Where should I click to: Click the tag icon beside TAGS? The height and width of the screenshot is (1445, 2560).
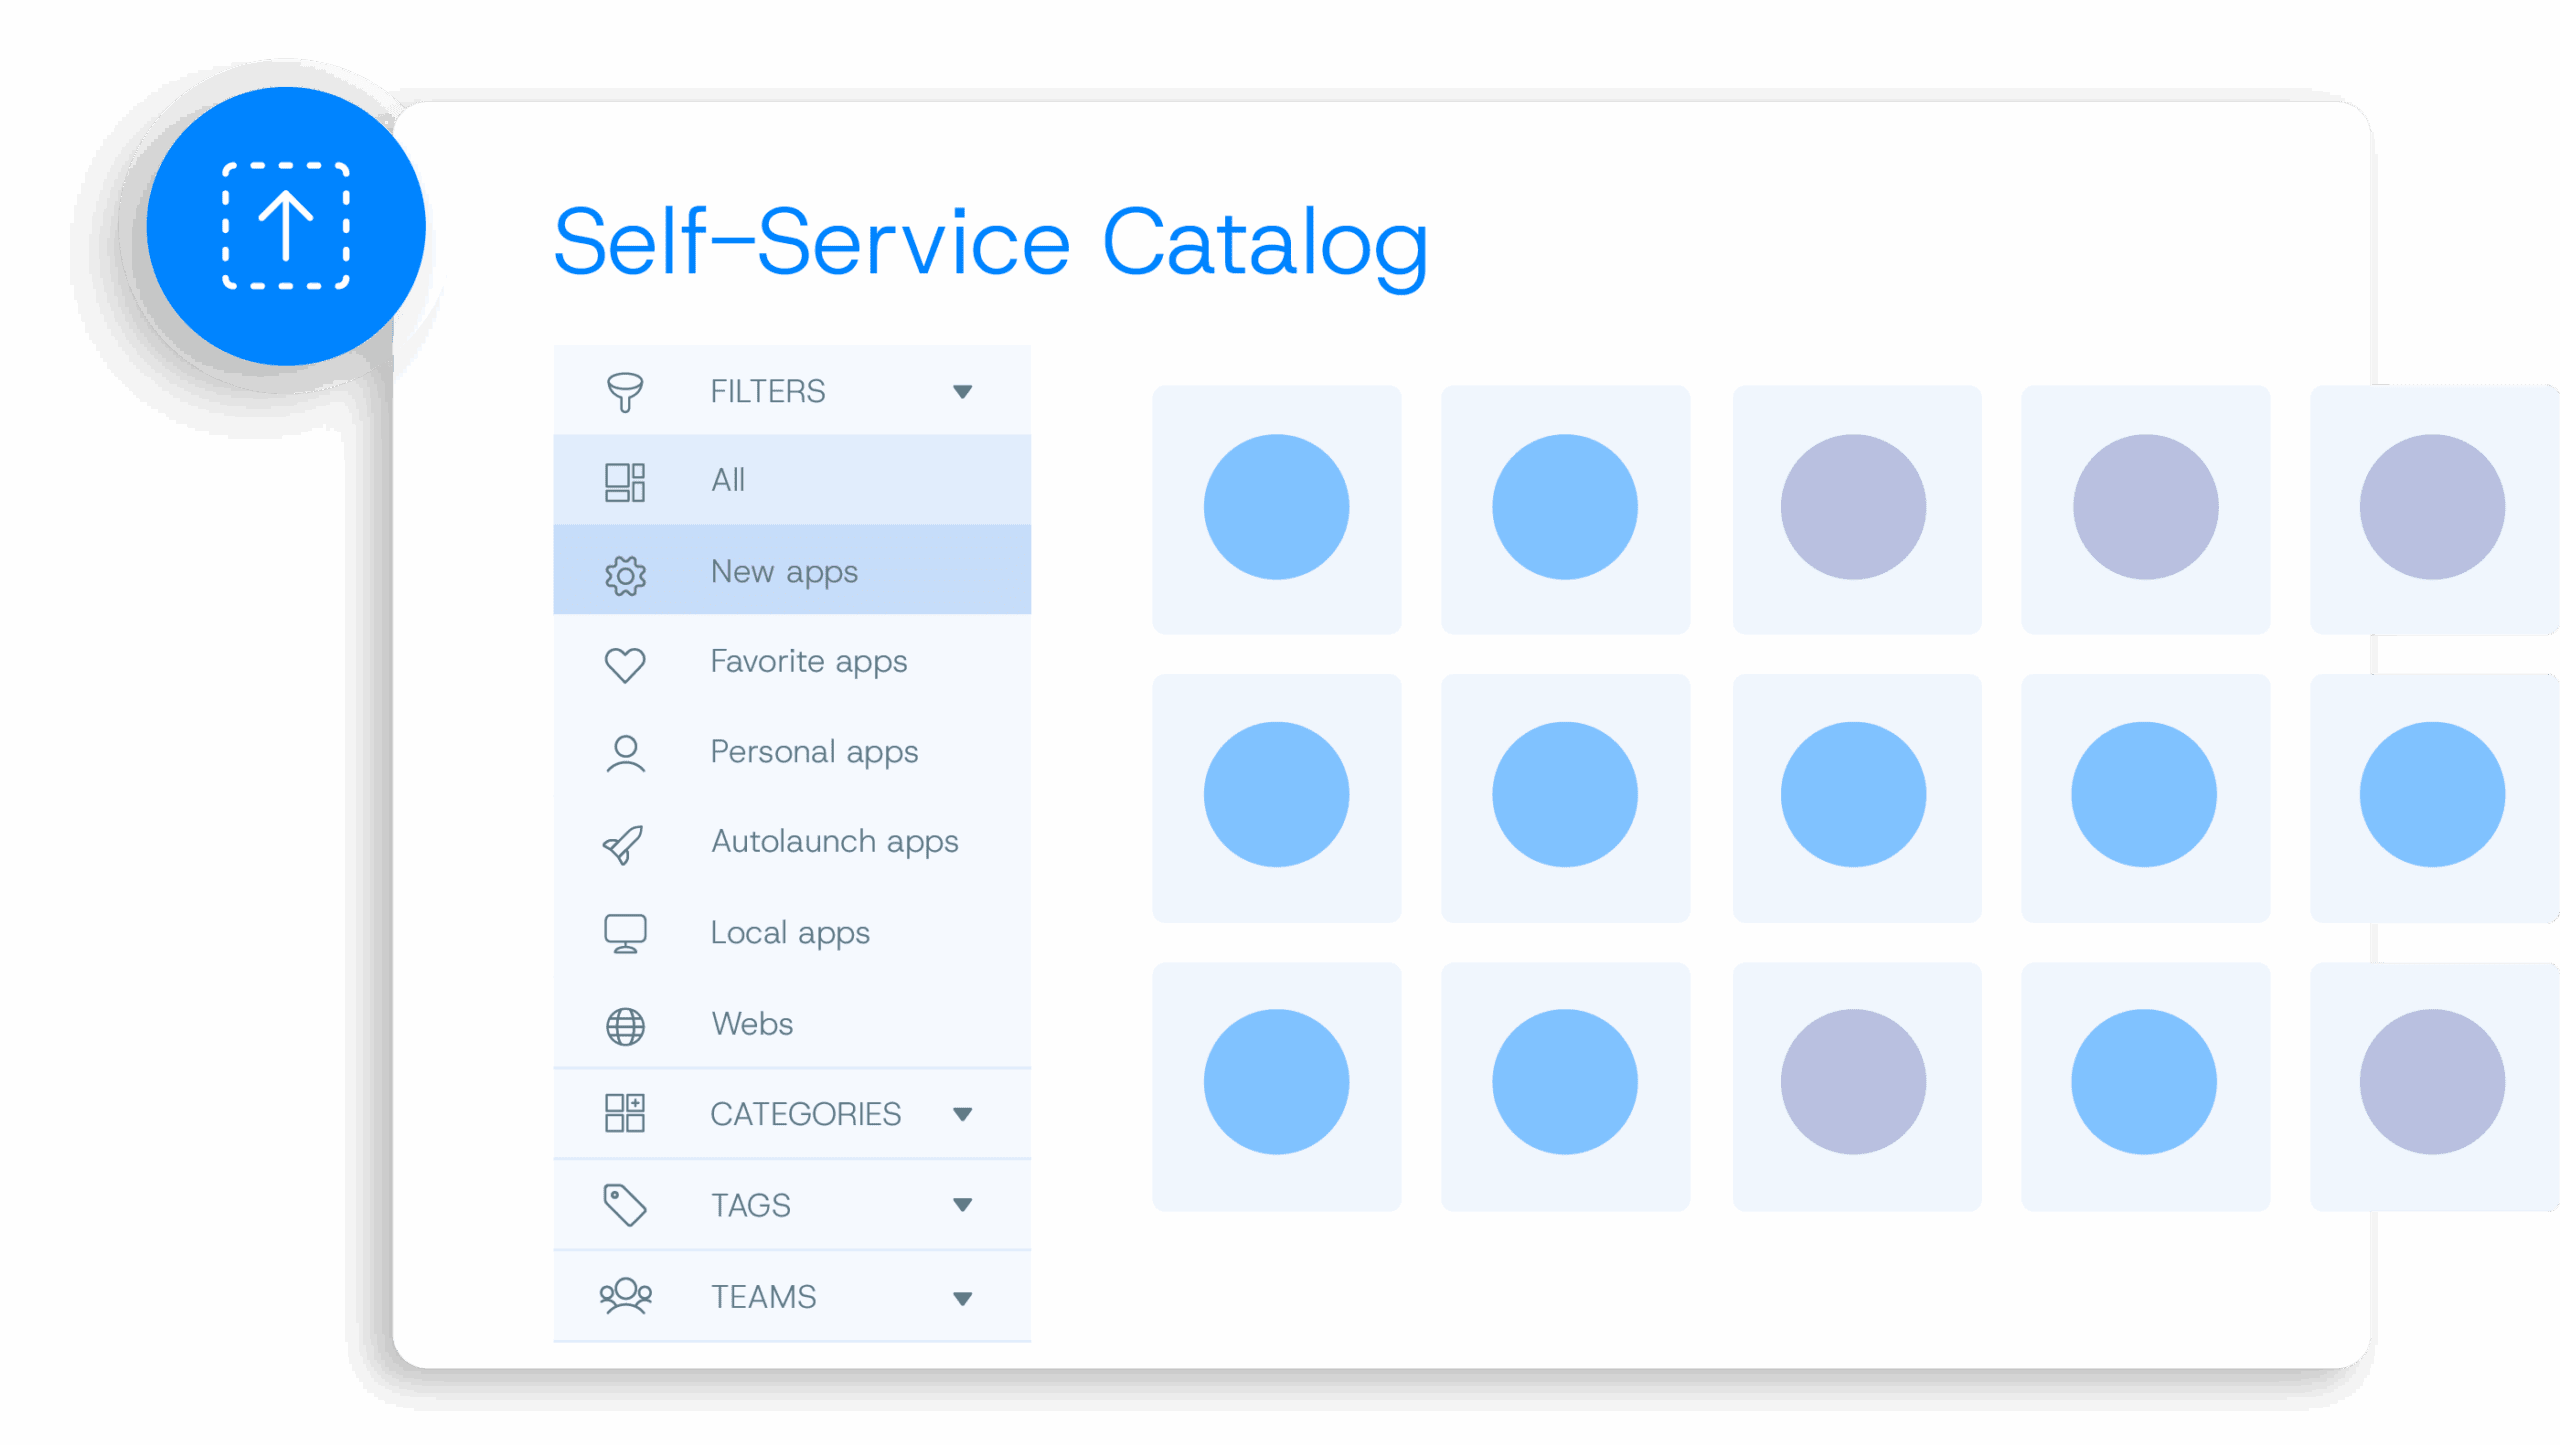click(x=625, y=1205)
